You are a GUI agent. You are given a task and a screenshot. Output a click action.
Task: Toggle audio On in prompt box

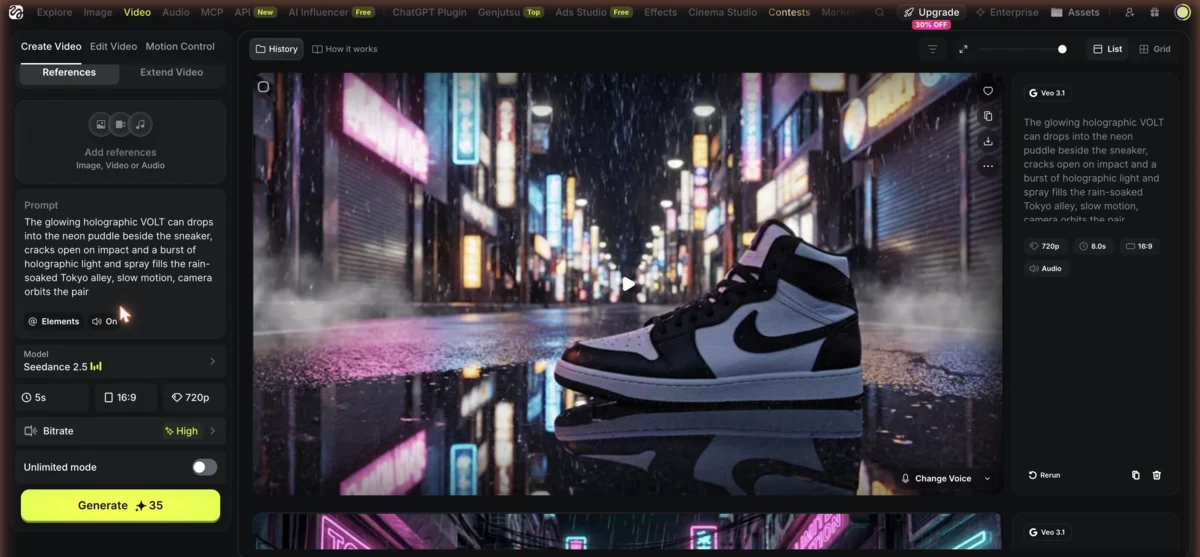(104, 321)
